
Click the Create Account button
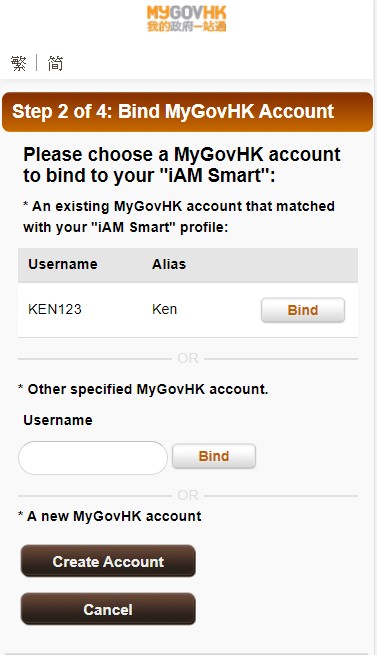(108, 561)
